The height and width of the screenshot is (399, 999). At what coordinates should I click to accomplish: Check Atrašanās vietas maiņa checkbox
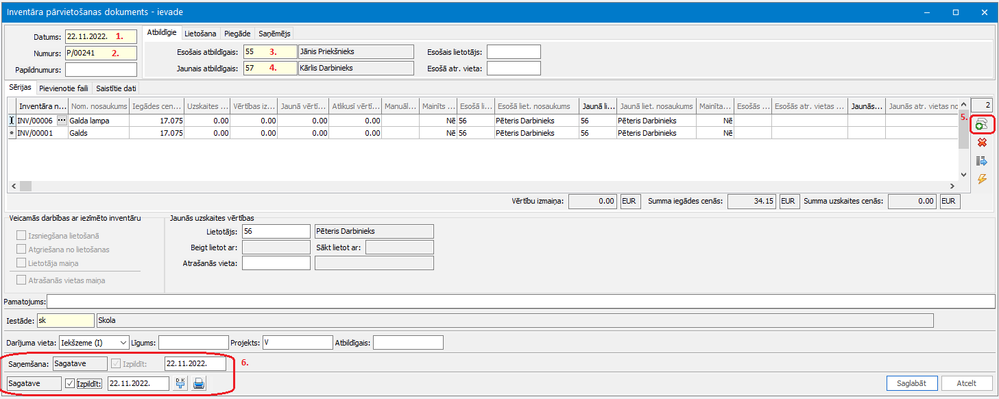tap(22, 280)
